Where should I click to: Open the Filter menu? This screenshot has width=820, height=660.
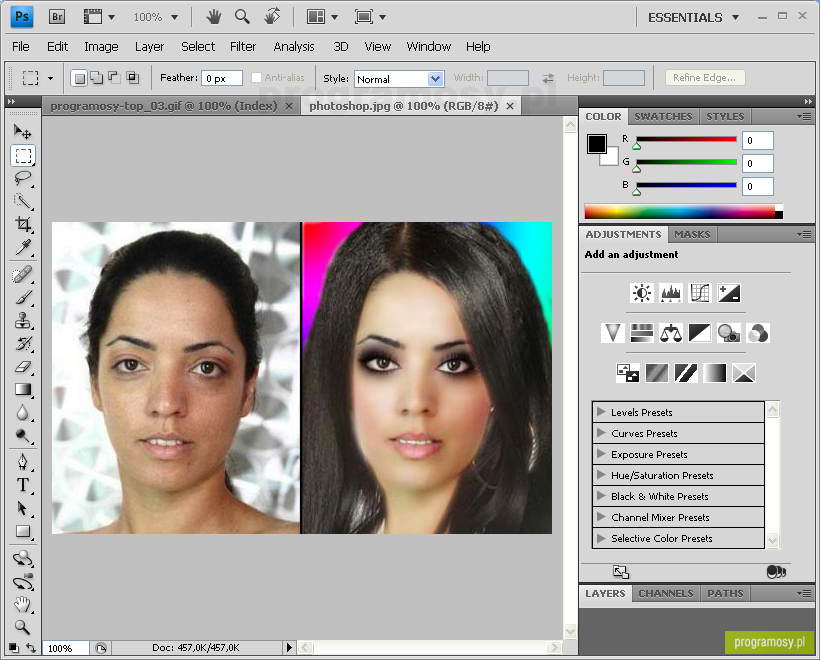(243, 47)
